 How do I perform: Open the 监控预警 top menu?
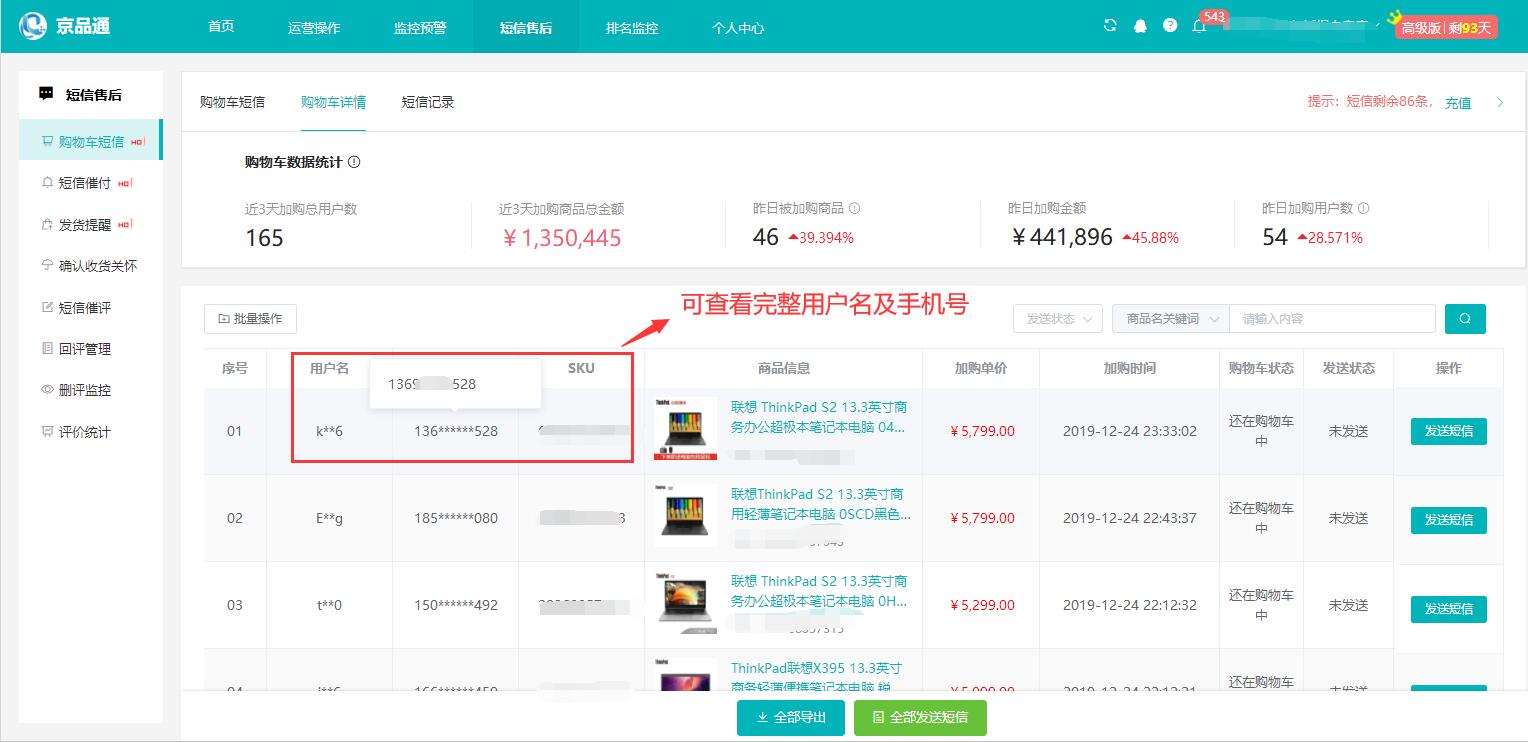click(420, 28)
